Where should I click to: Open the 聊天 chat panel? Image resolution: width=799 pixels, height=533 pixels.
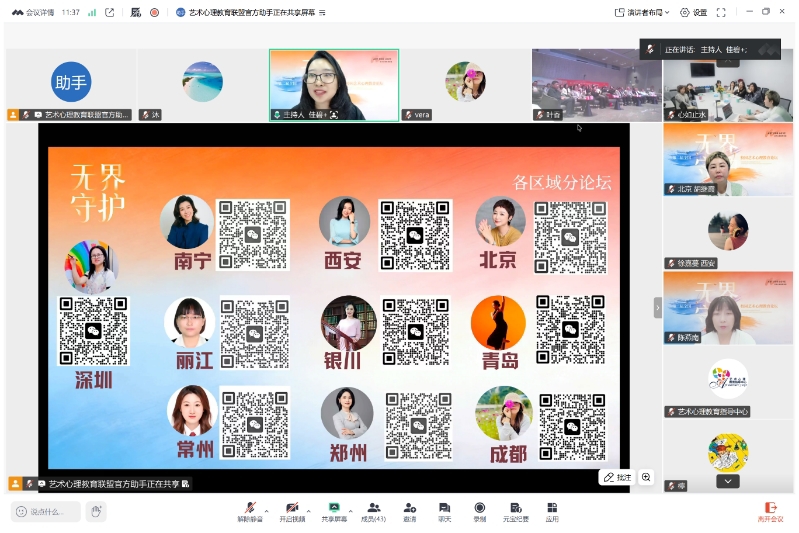click(444, 511)
